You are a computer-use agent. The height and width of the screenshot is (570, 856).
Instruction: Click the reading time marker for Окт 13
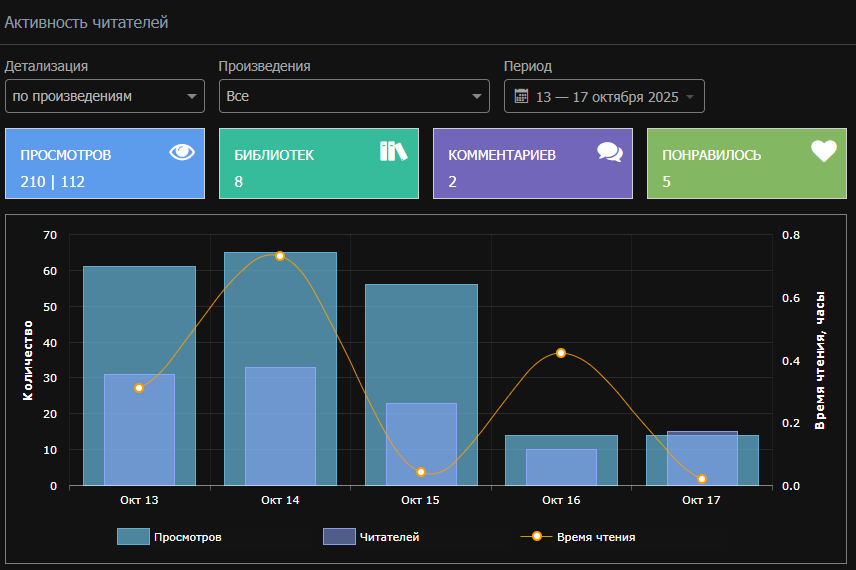(x=139, y=388)
